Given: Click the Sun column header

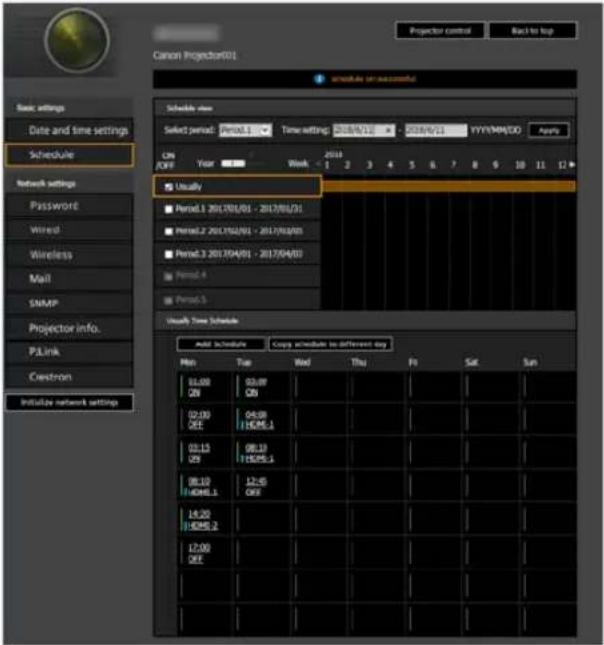Looking at the screenshot, I should (x=530, y=362).
